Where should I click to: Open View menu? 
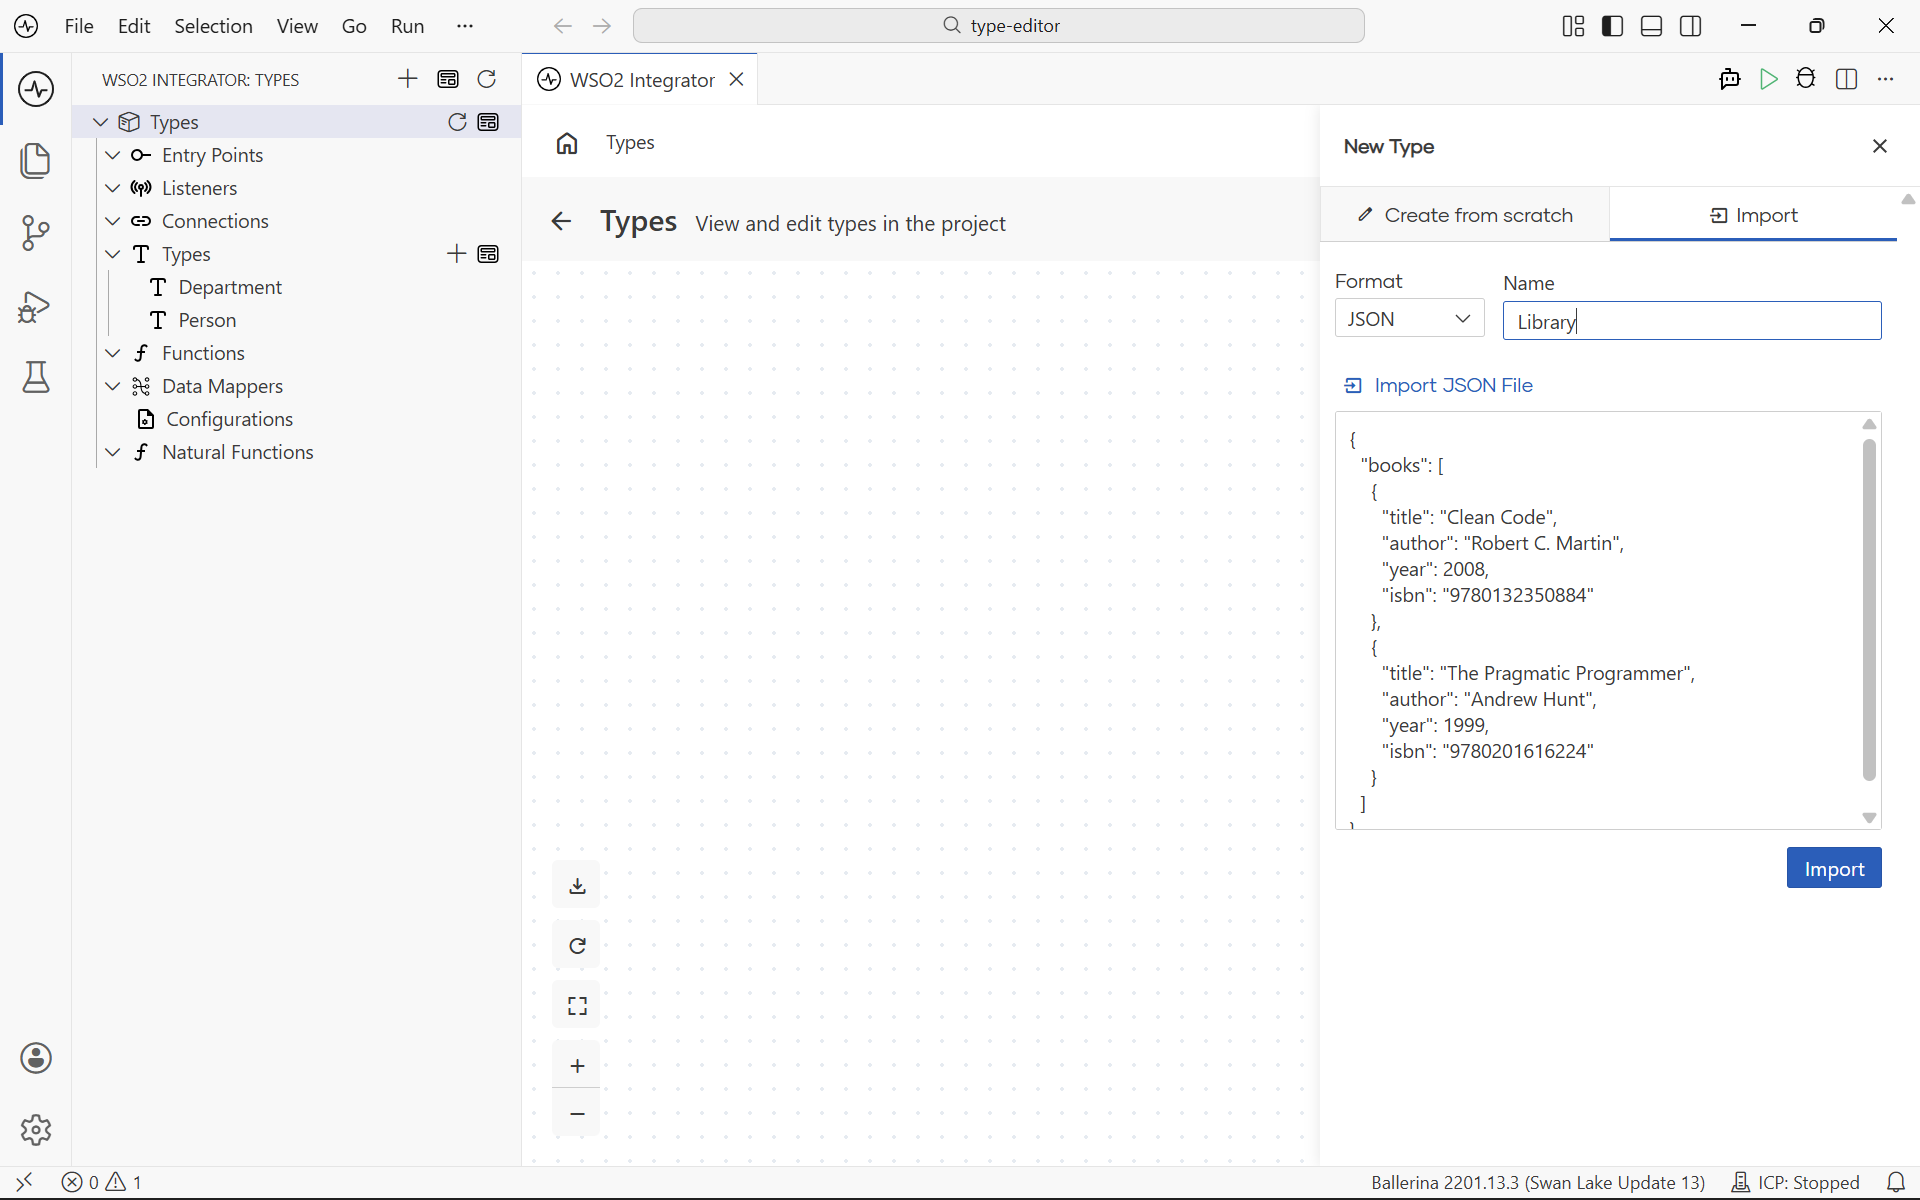(297, 26)
